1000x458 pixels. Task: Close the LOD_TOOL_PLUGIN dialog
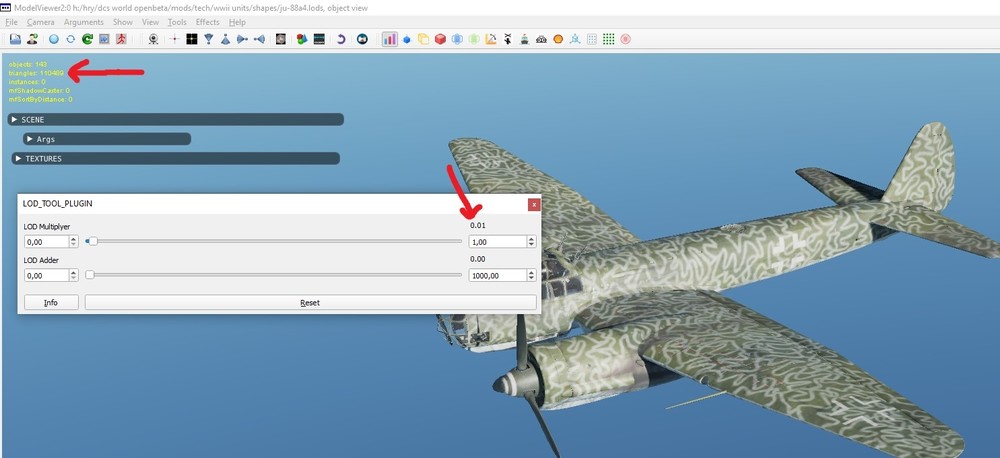point(534,204)
